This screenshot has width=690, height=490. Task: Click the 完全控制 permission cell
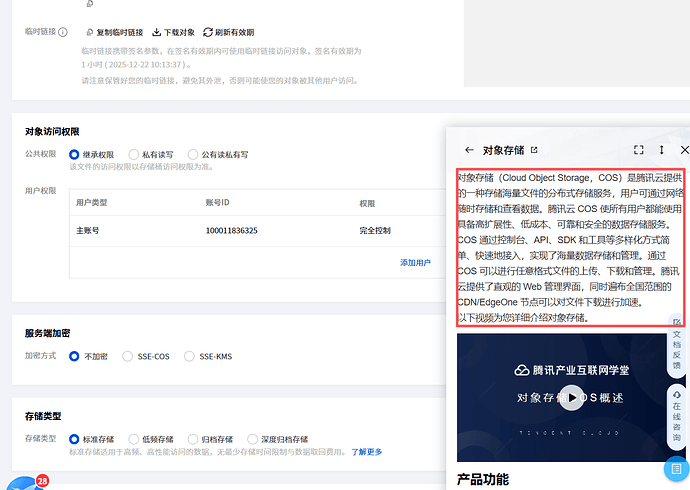pyautogui.click(x=375, y=230)
